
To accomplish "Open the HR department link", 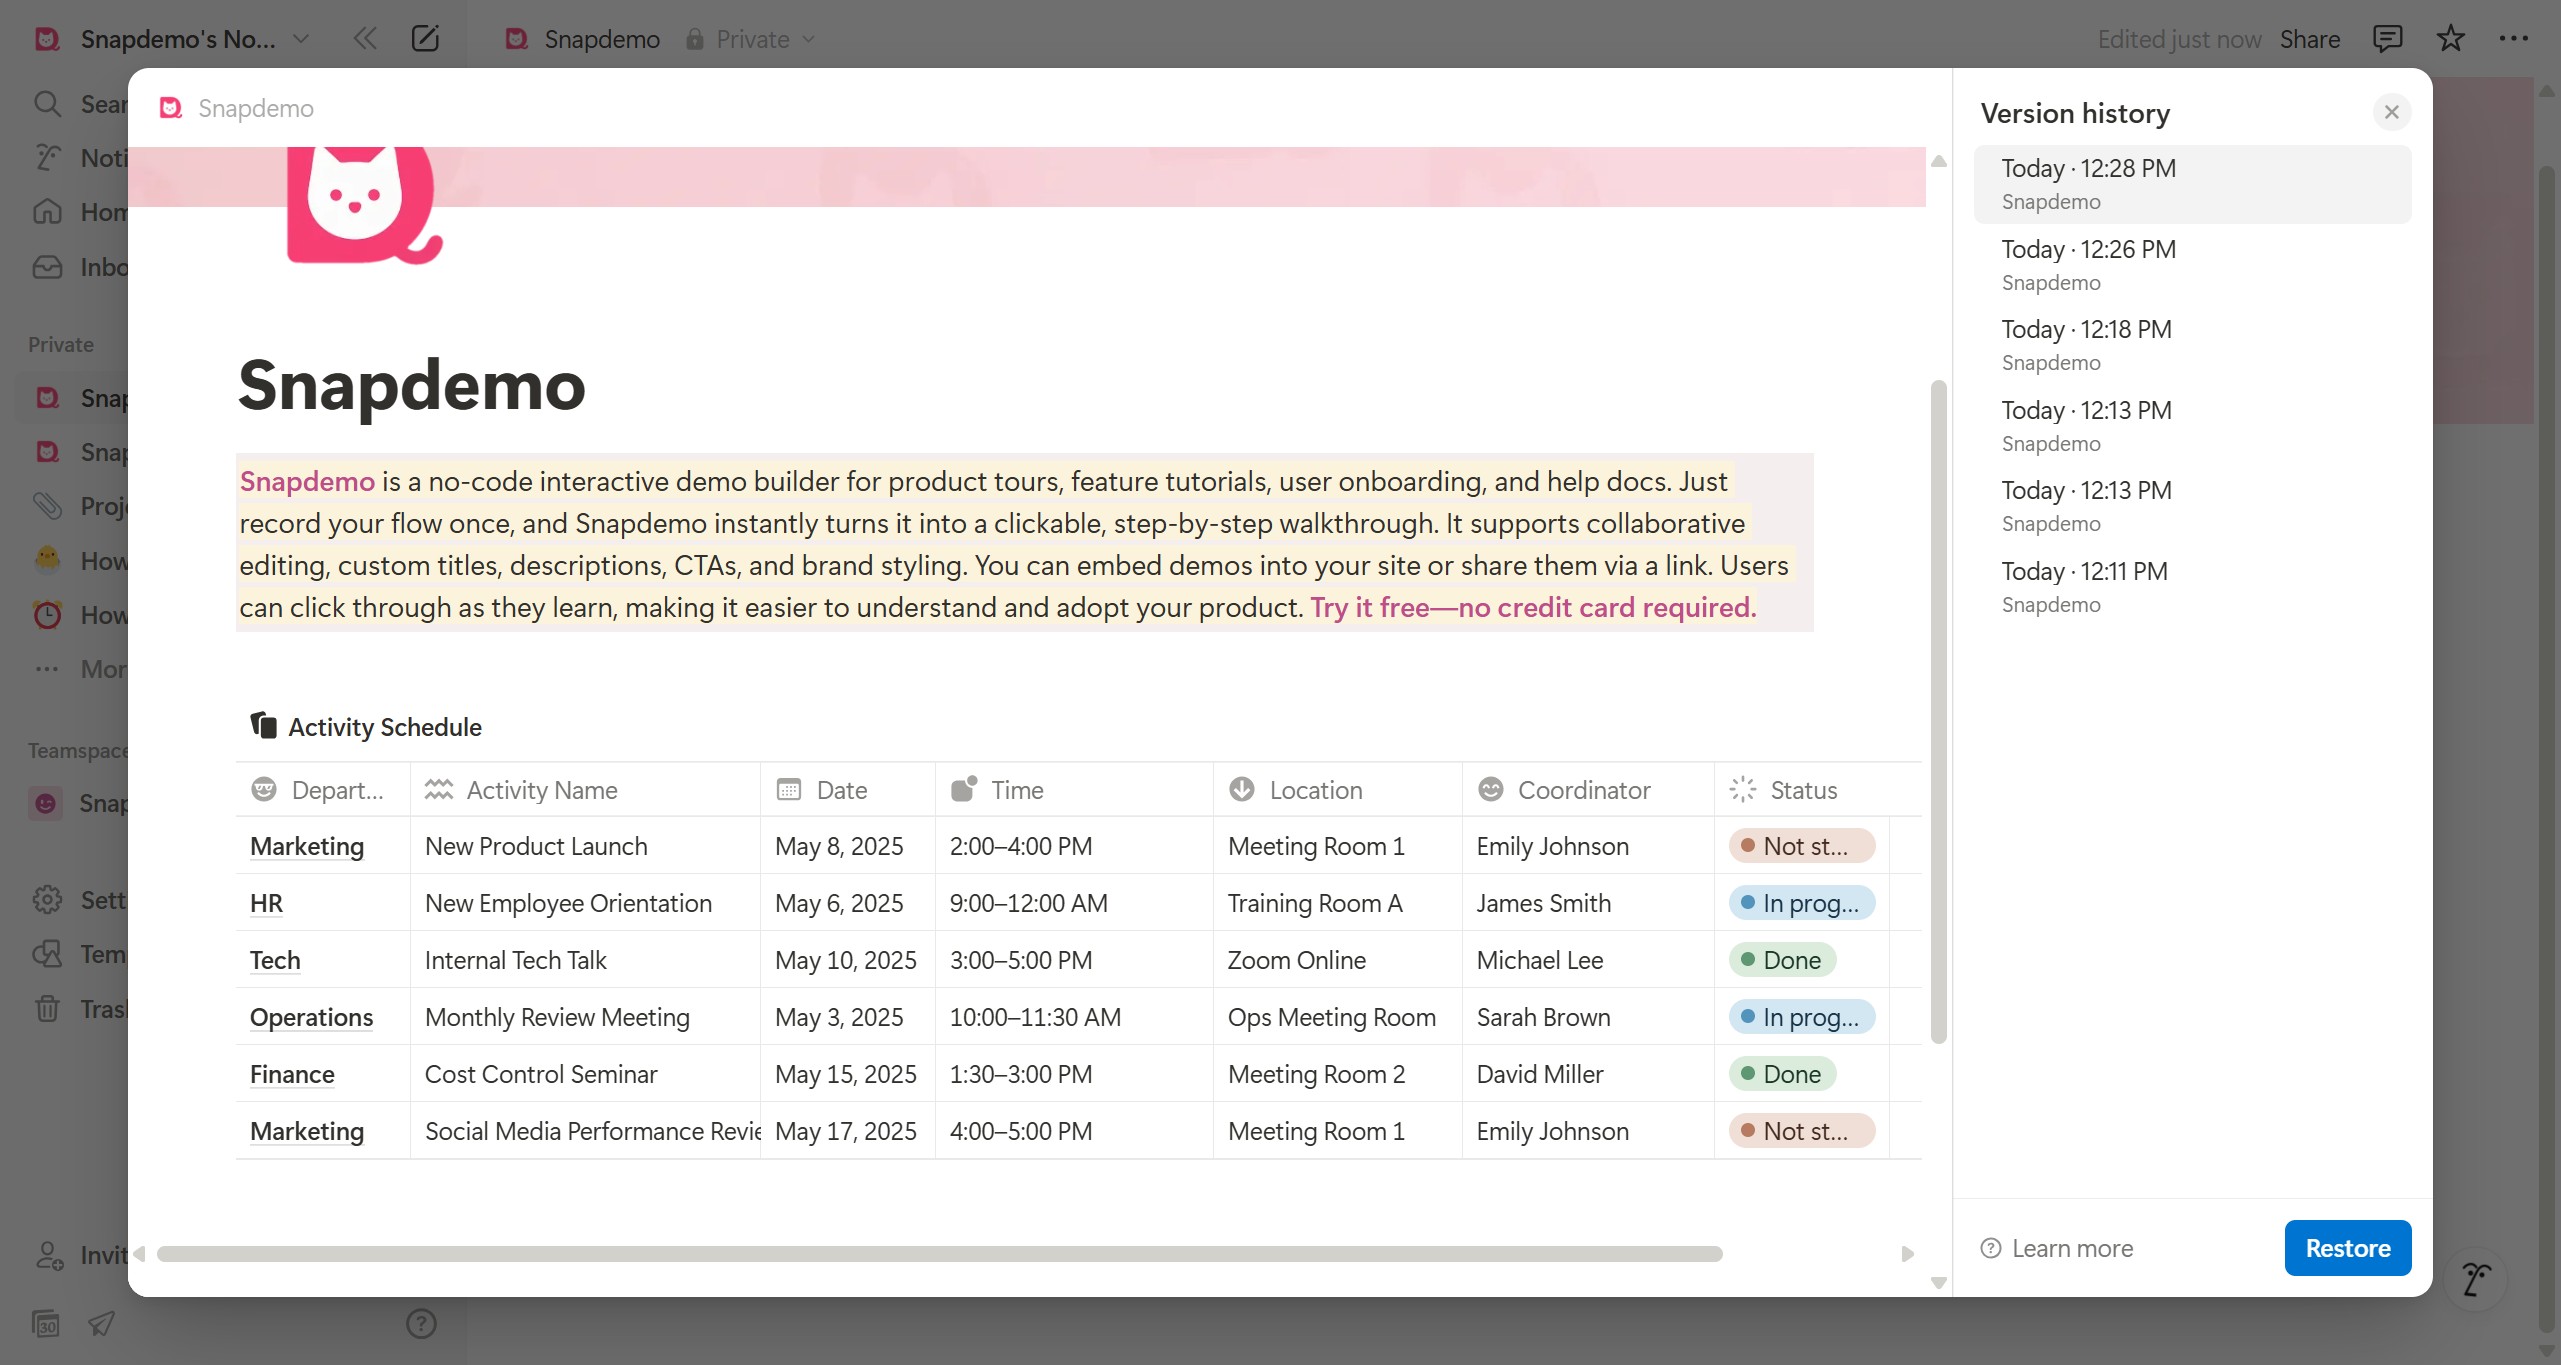I will pos(266,903).
